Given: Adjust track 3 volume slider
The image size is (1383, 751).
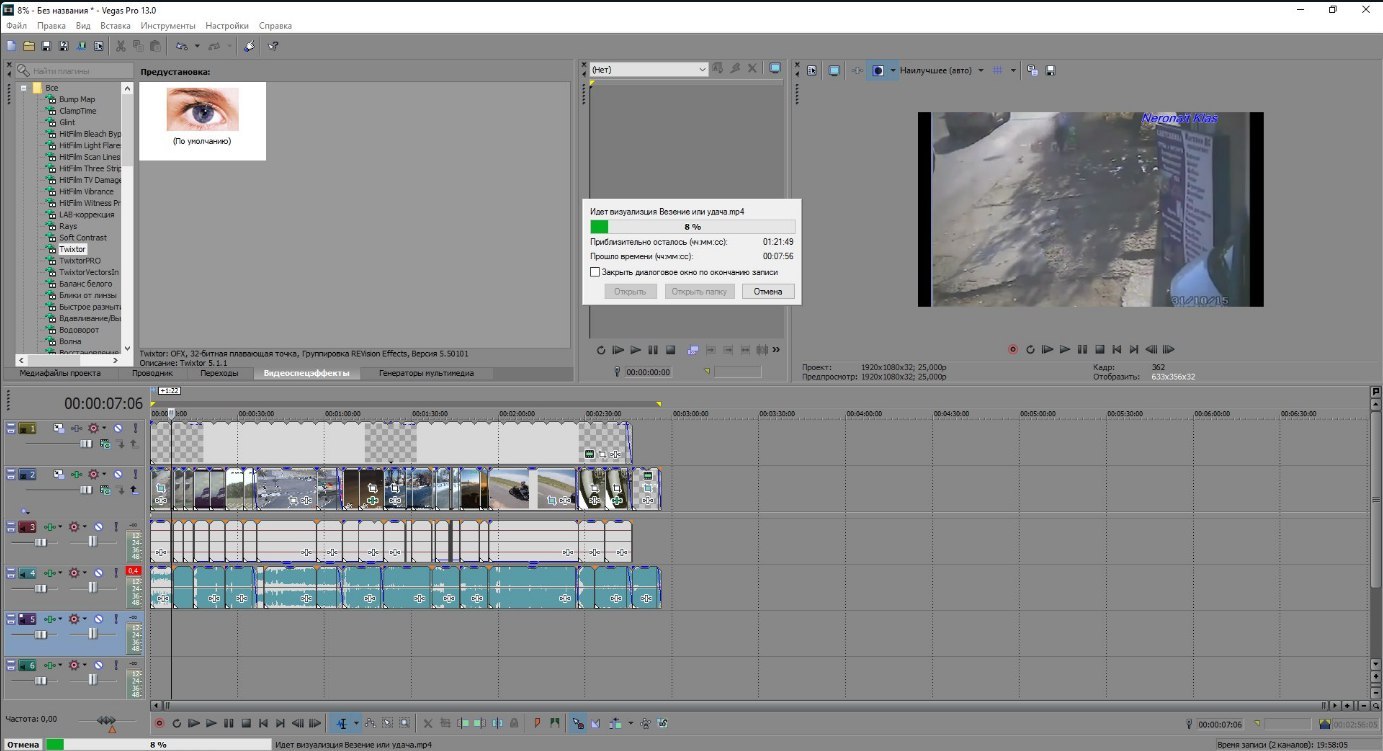Looking at the screenshot, I should tap(40, 542).
